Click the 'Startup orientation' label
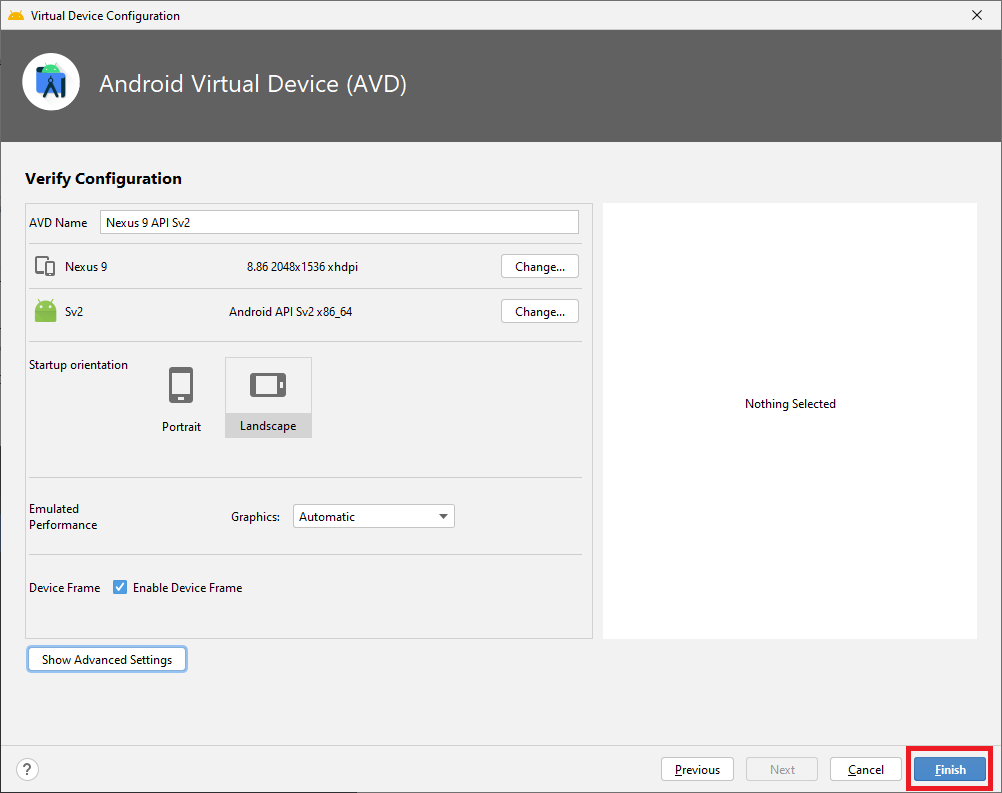The image size is (1002, 793). pos(79,365)
